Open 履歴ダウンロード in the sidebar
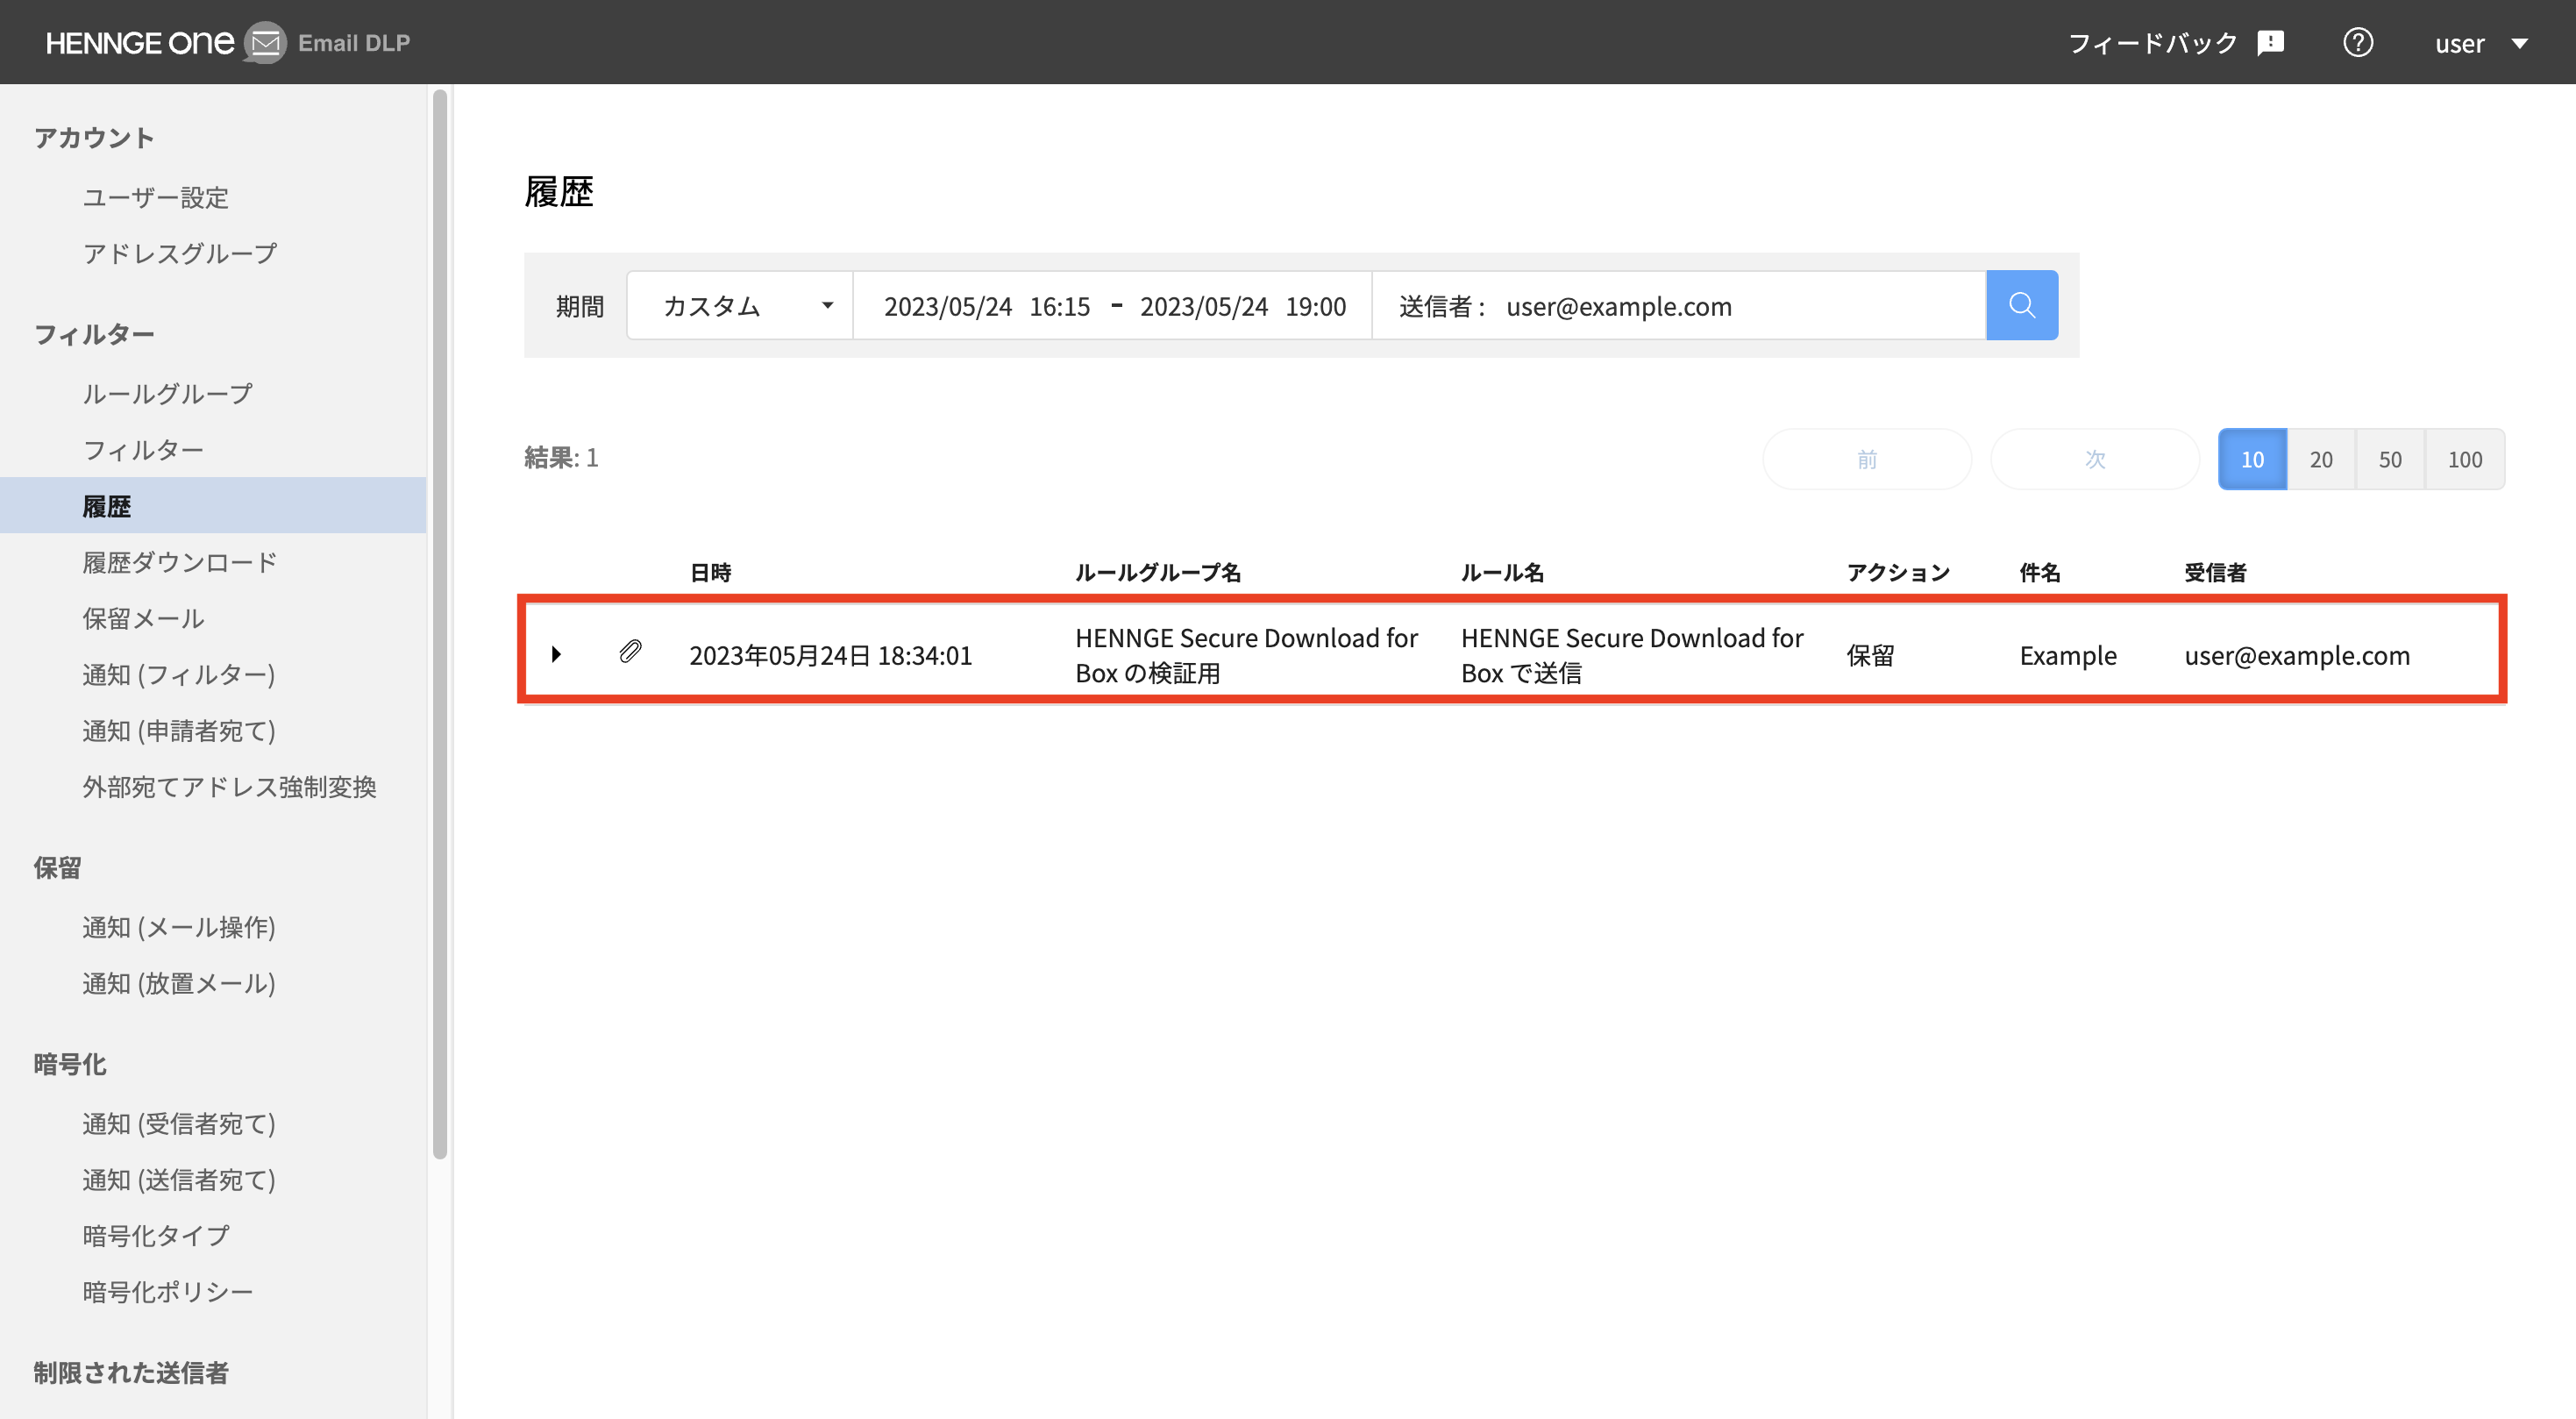 tap(180, 562)
